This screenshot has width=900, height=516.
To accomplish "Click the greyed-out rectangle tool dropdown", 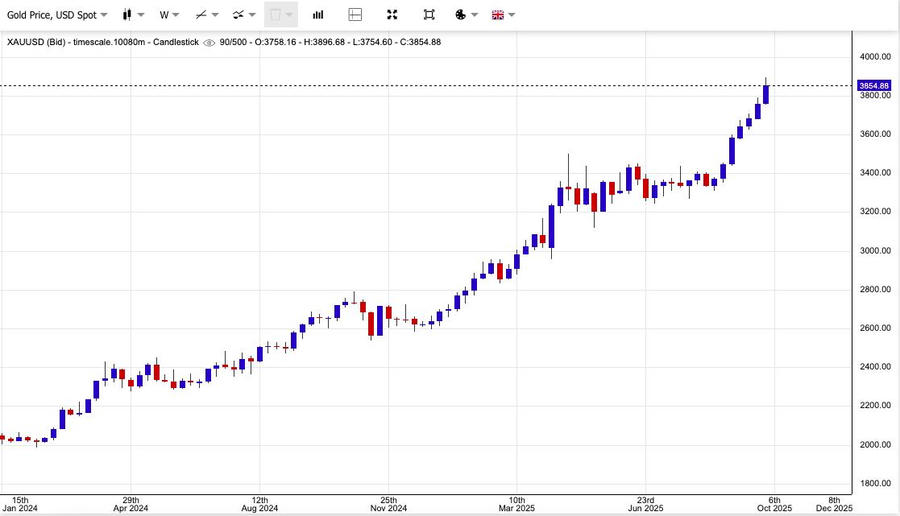I will click(x=281, y=15).
